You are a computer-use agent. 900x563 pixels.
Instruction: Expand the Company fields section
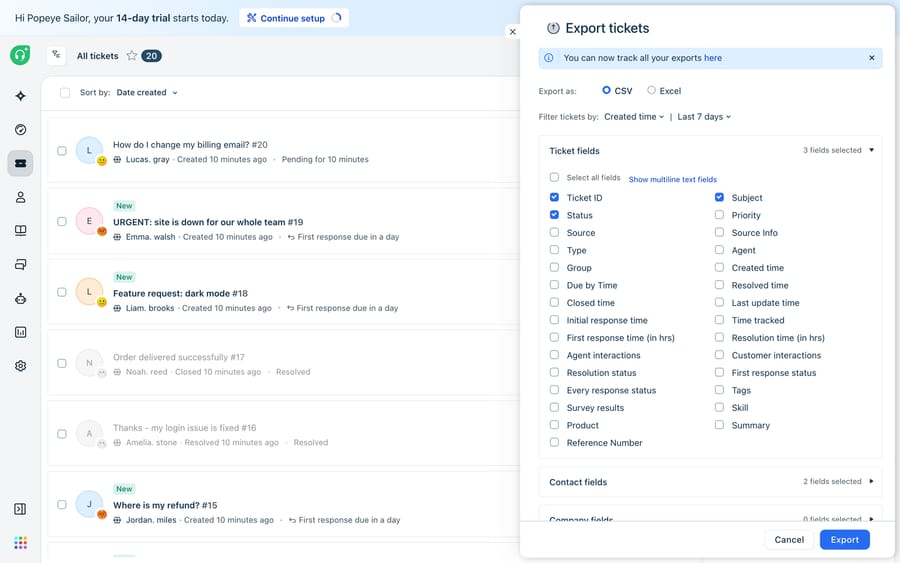(871, 518)
